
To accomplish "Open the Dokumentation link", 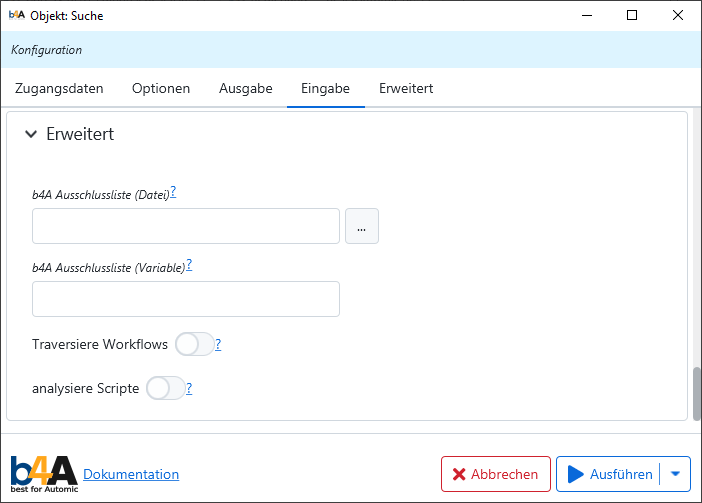I will pyautogui.click(x=131, y=474).
